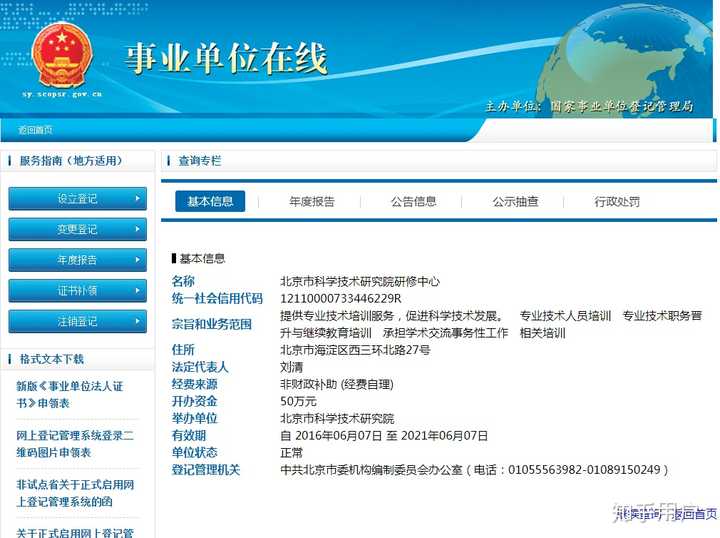The height and width of the screenshot is (538, 720).
Task: Open the 证书补领 sidebar button
Action: point(78,291)
